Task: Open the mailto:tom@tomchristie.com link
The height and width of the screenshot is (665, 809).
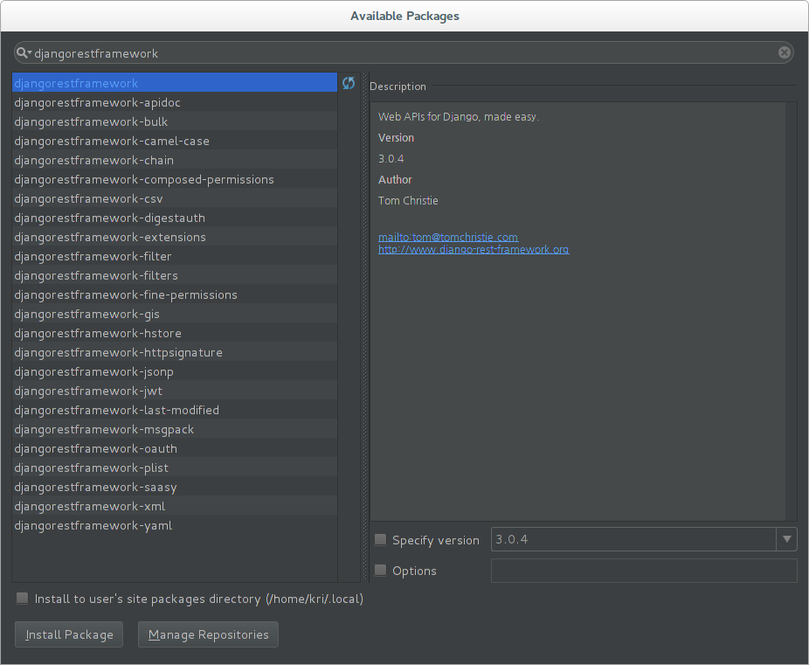Action: point(448,237)
